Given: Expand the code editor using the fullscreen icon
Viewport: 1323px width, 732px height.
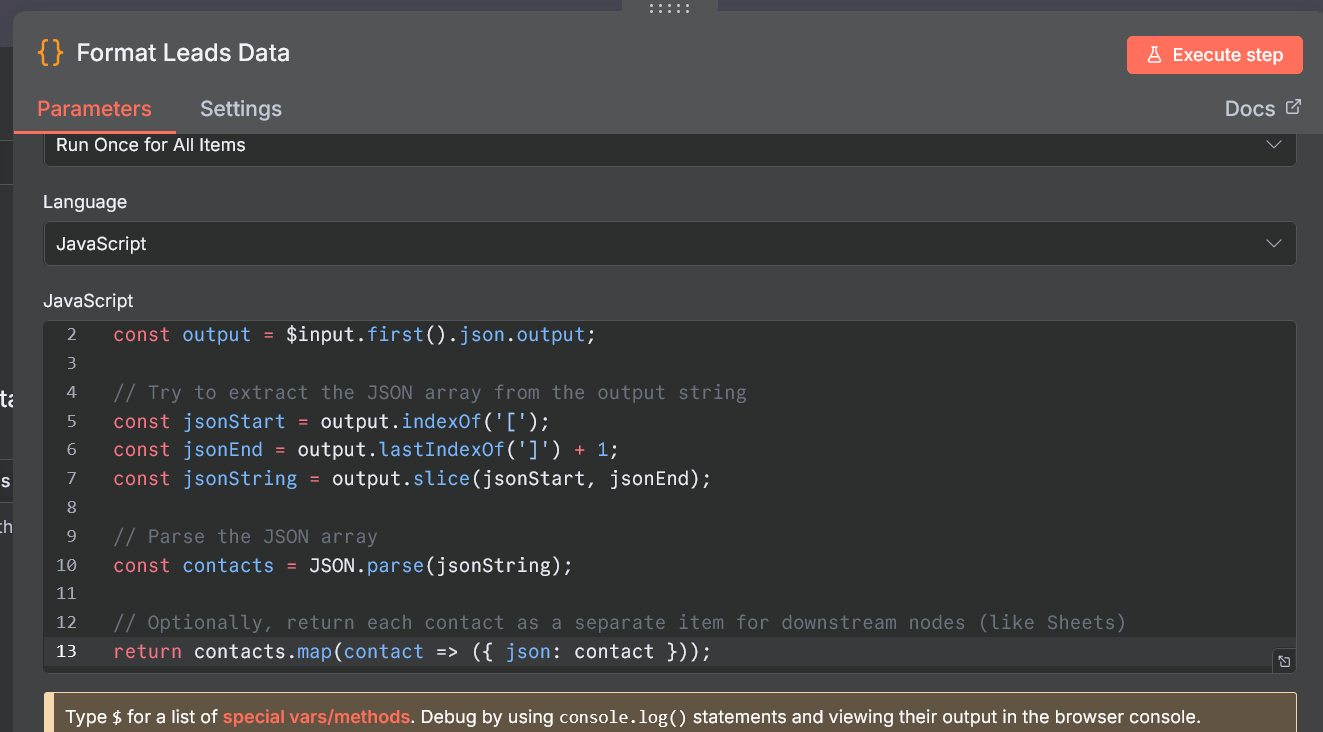Looking at the screenshot, I should click(x=1284, y=661).
